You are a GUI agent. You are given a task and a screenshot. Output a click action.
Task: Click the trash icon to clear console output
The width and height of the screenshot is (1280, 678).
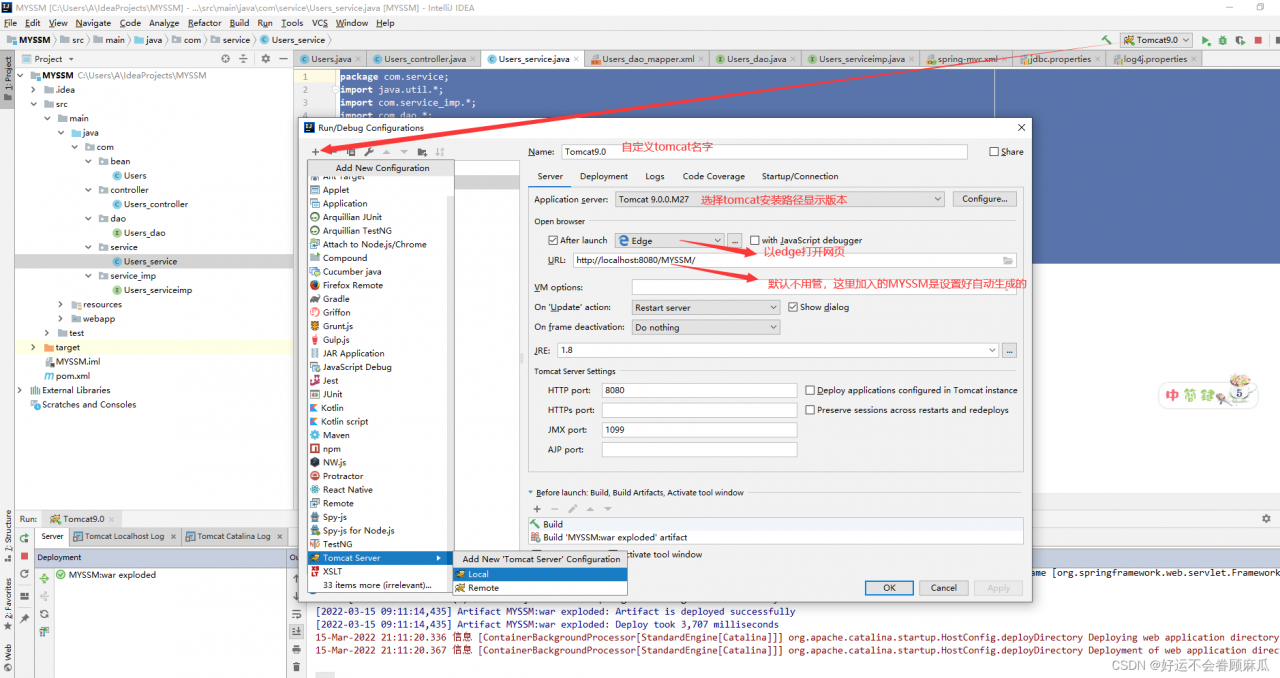pos(296,667)
